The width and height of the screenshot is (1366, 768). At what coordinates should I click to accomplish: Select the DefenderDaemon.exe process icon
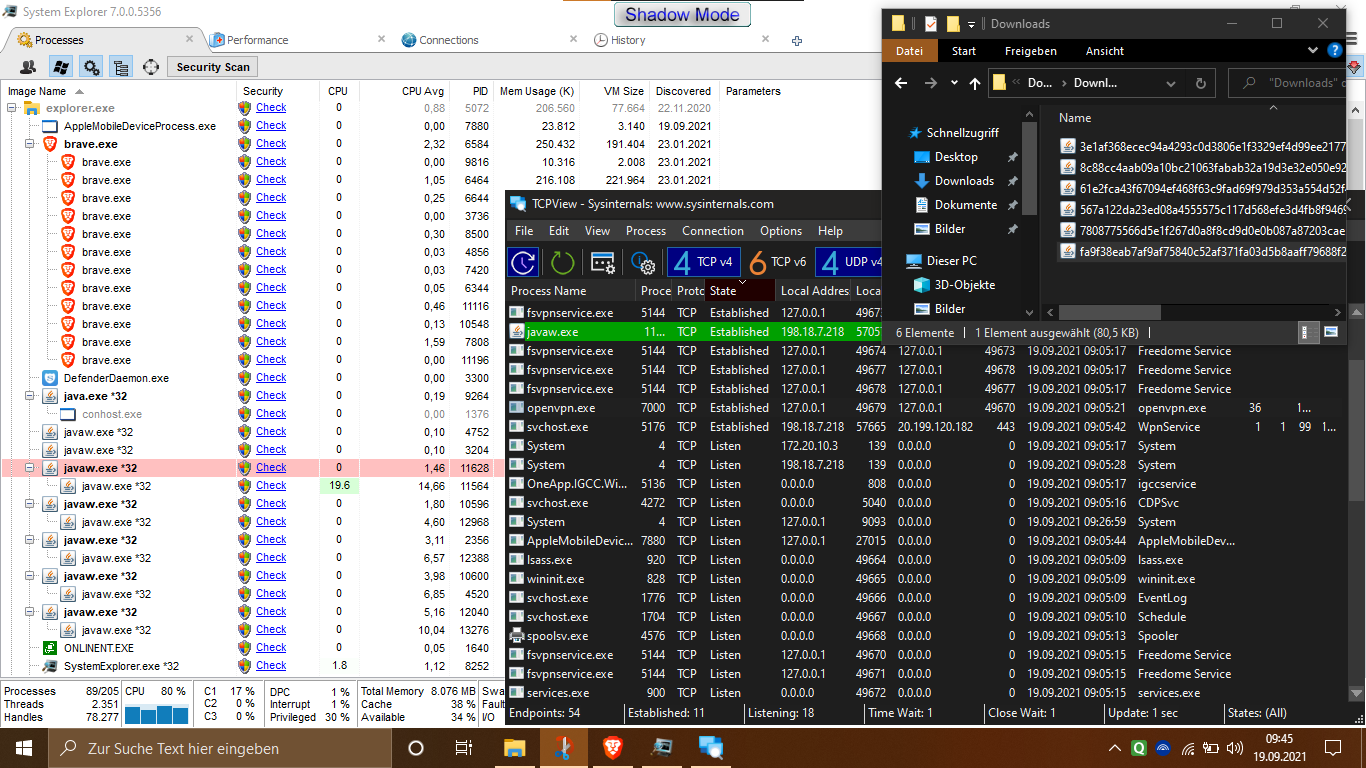point(50,378)
